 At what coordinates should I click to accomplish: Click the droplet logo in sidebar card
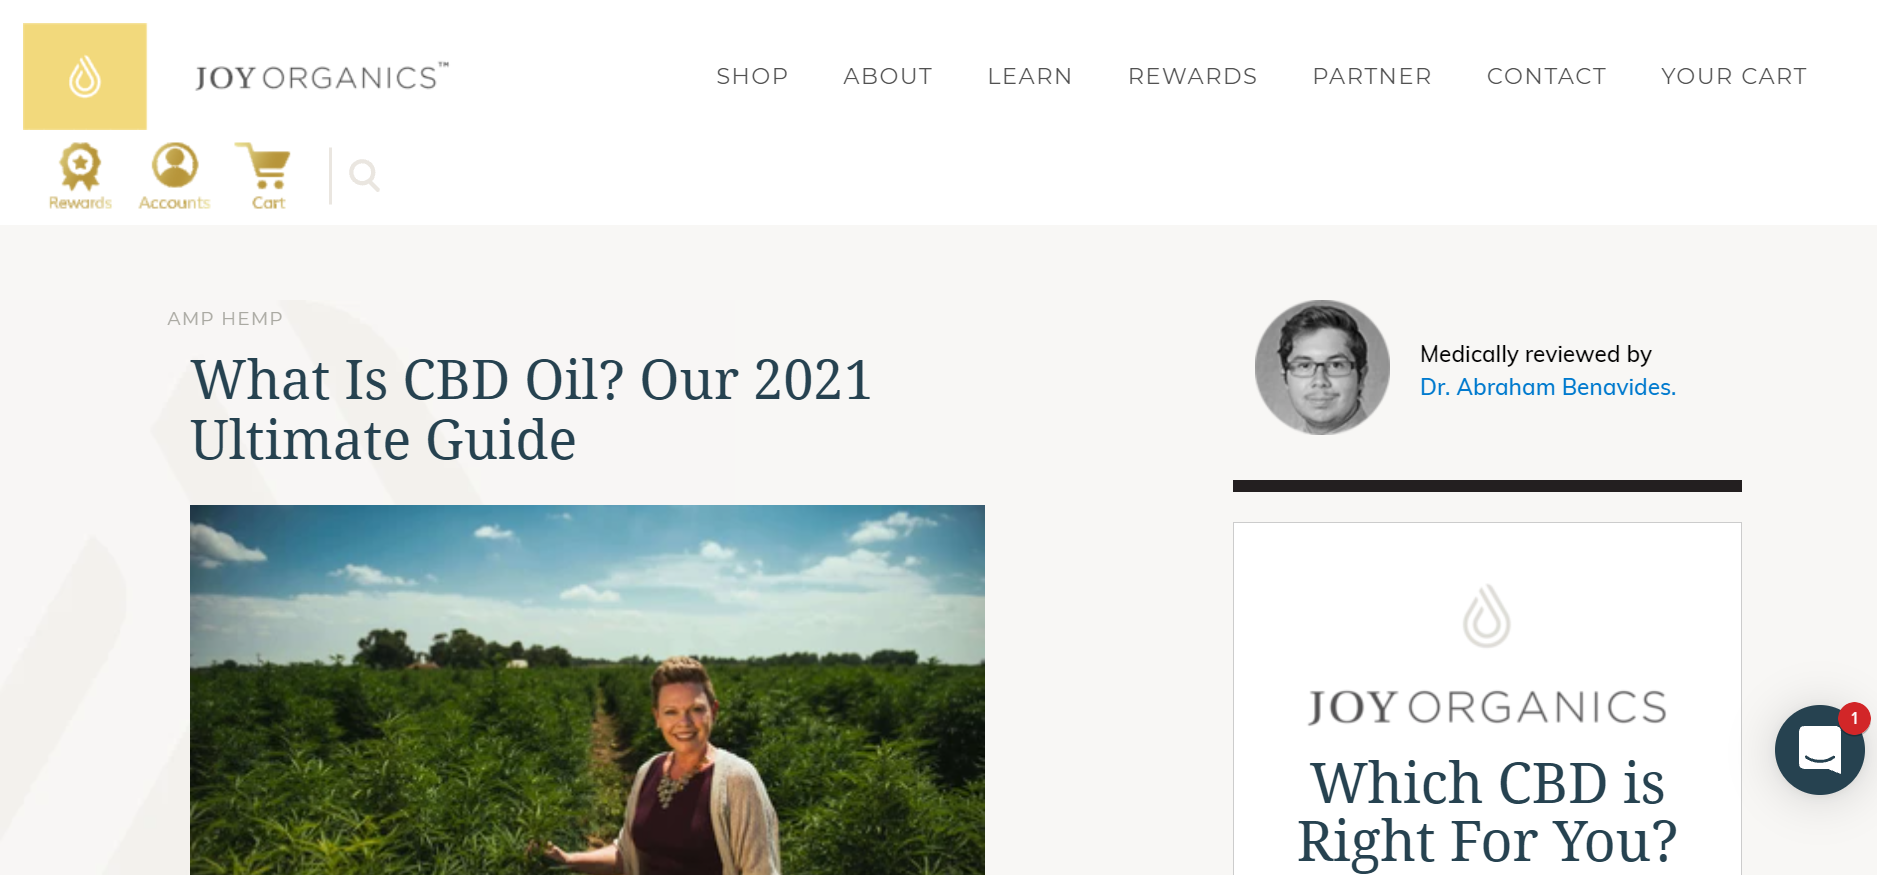coord(1487,616)
